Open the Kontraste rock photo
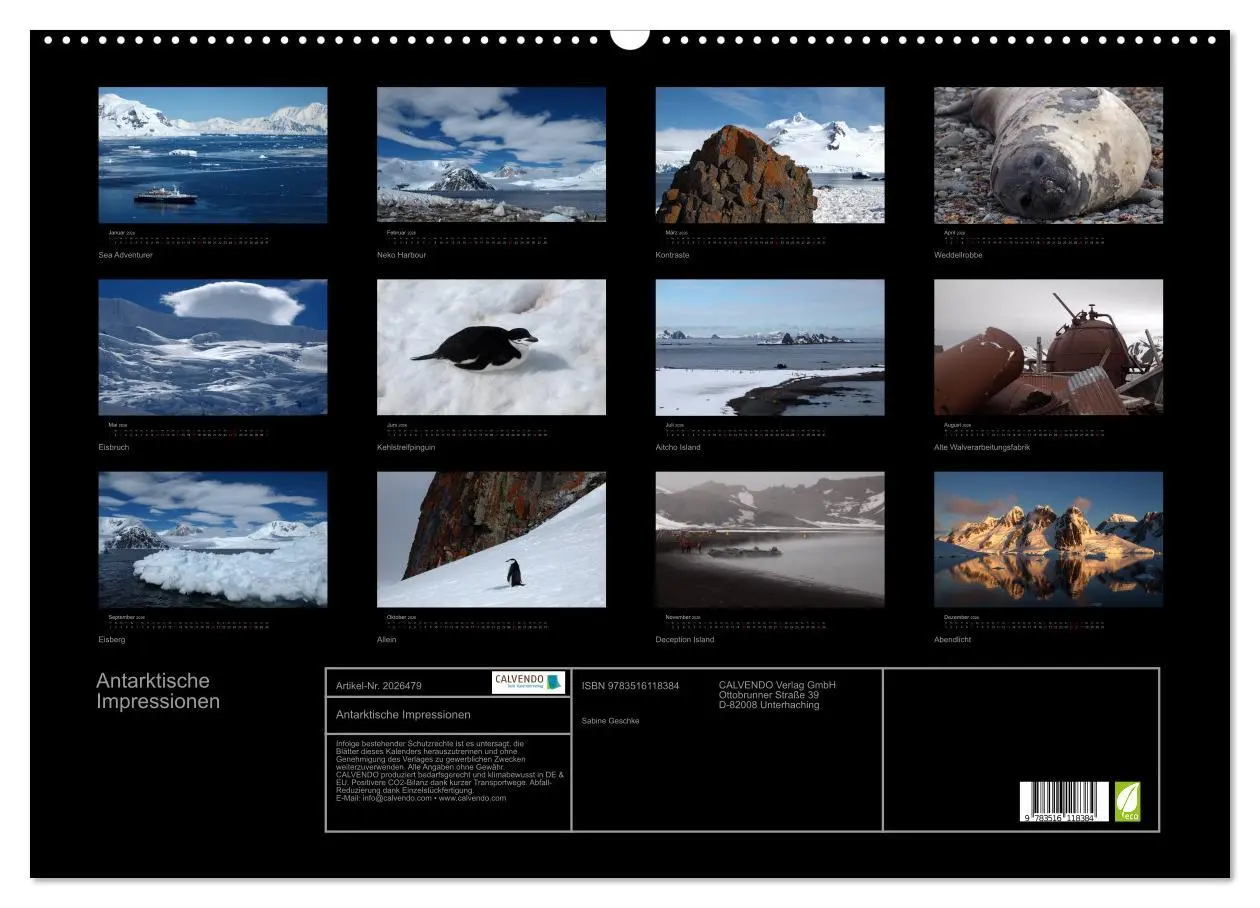The image size is (1260, 908). tap(769, 155)
